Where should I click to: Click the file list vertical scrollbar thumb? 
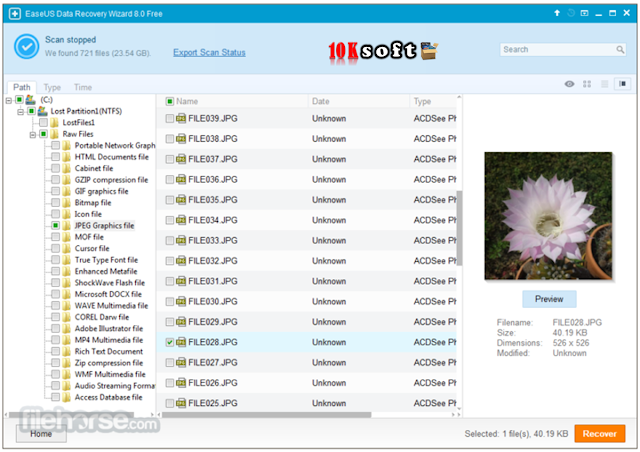tap(459, 228)
